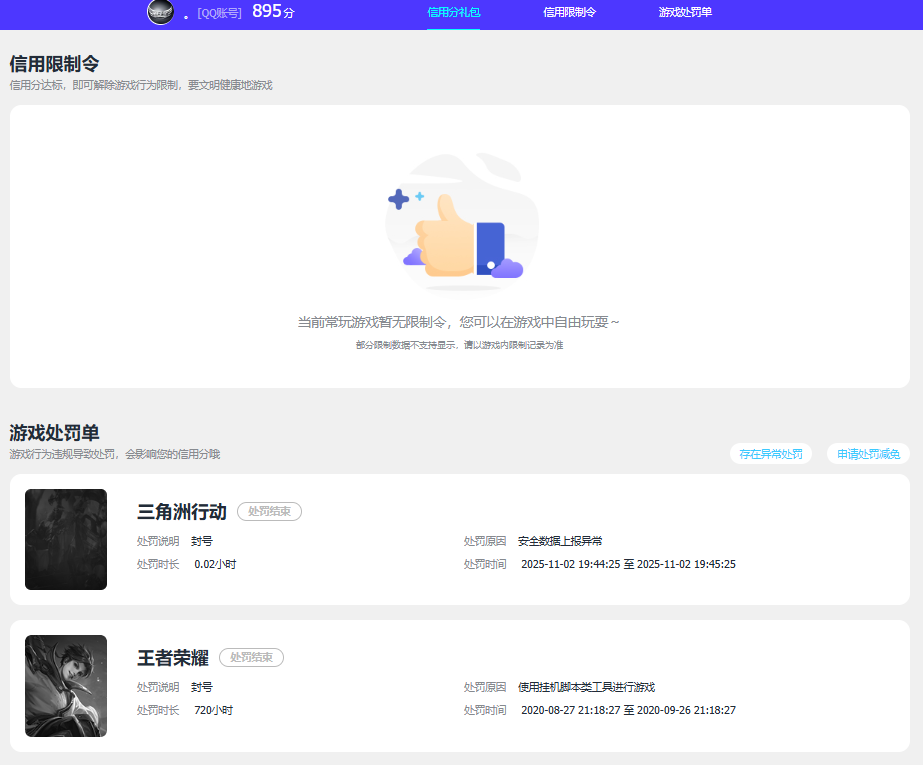Open the 信用分礼包 tab
Viewport: 923px width, 765px height.
click(x=453, y=12)
